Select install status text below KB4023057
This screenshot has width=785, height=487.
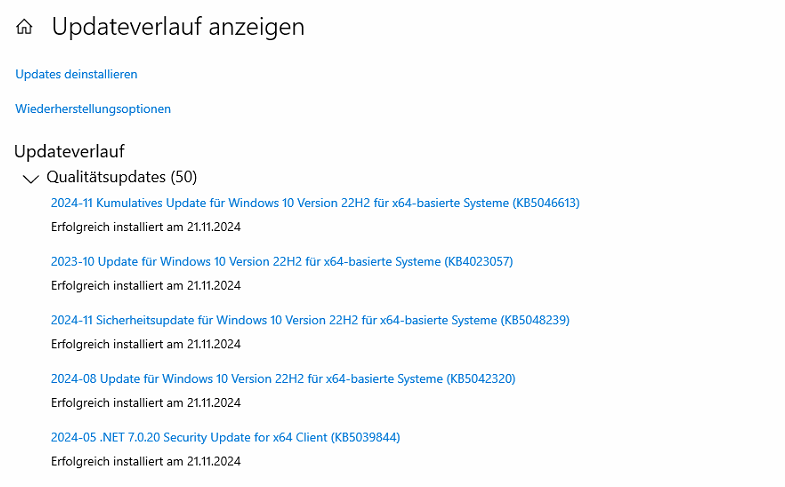click(x=146, y=285)
